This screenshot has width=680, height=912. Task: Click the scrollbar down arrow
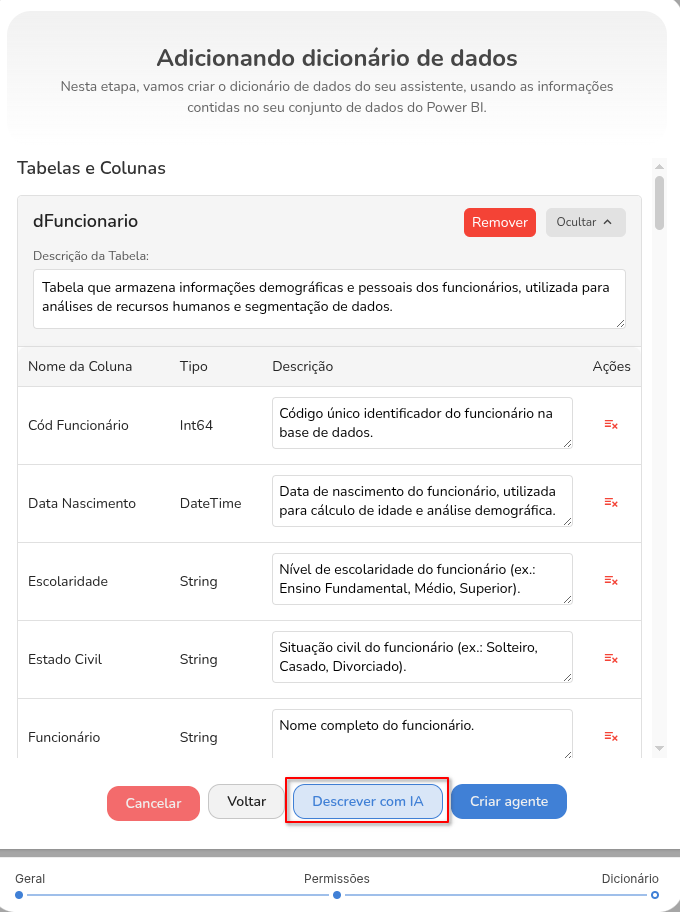[x=660, y=749]
